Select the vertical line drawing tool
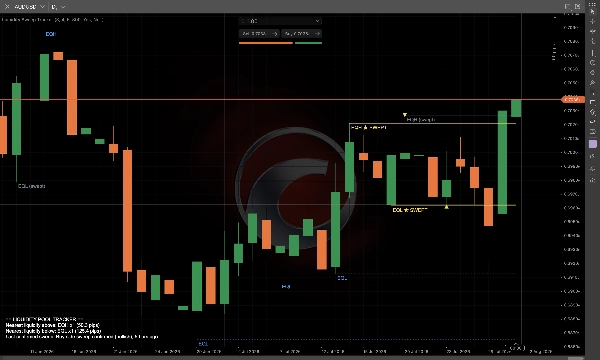600x360 pixels. coord(593,52)
